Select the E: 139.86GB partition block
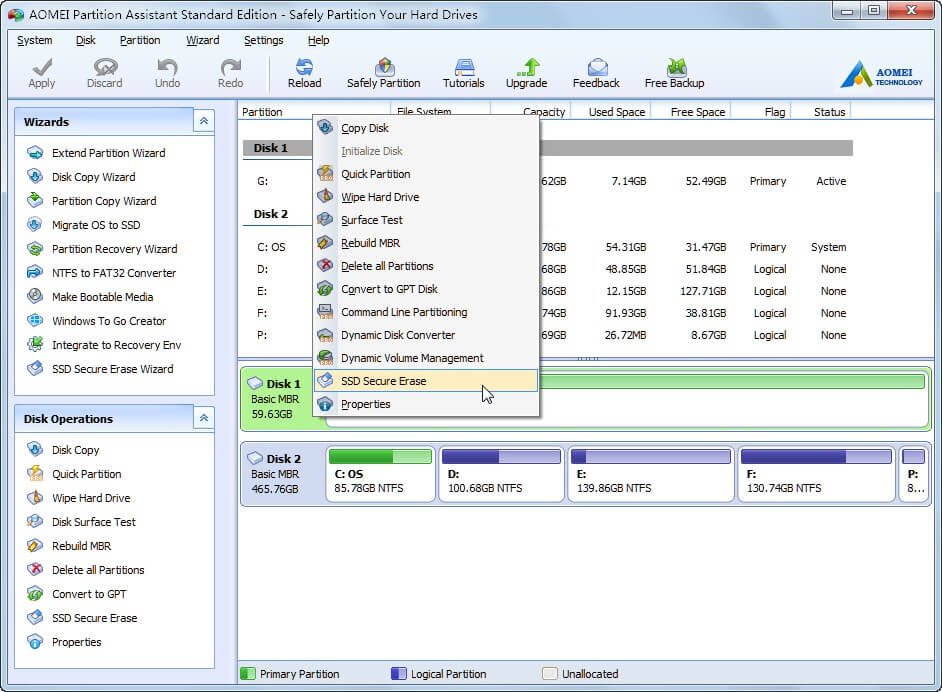Image resolution: width=942 pixels, height=692 pixels. pyautogui.click(x=651, y=474)
